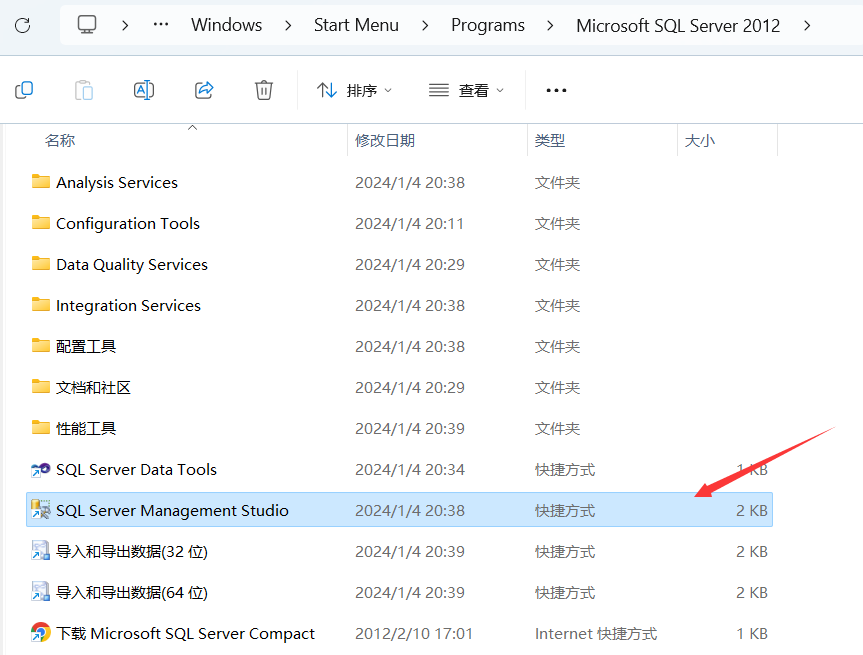
Task: Click the 导入和导出数据(32 位) shortcut icon
Action: point(41,550)
